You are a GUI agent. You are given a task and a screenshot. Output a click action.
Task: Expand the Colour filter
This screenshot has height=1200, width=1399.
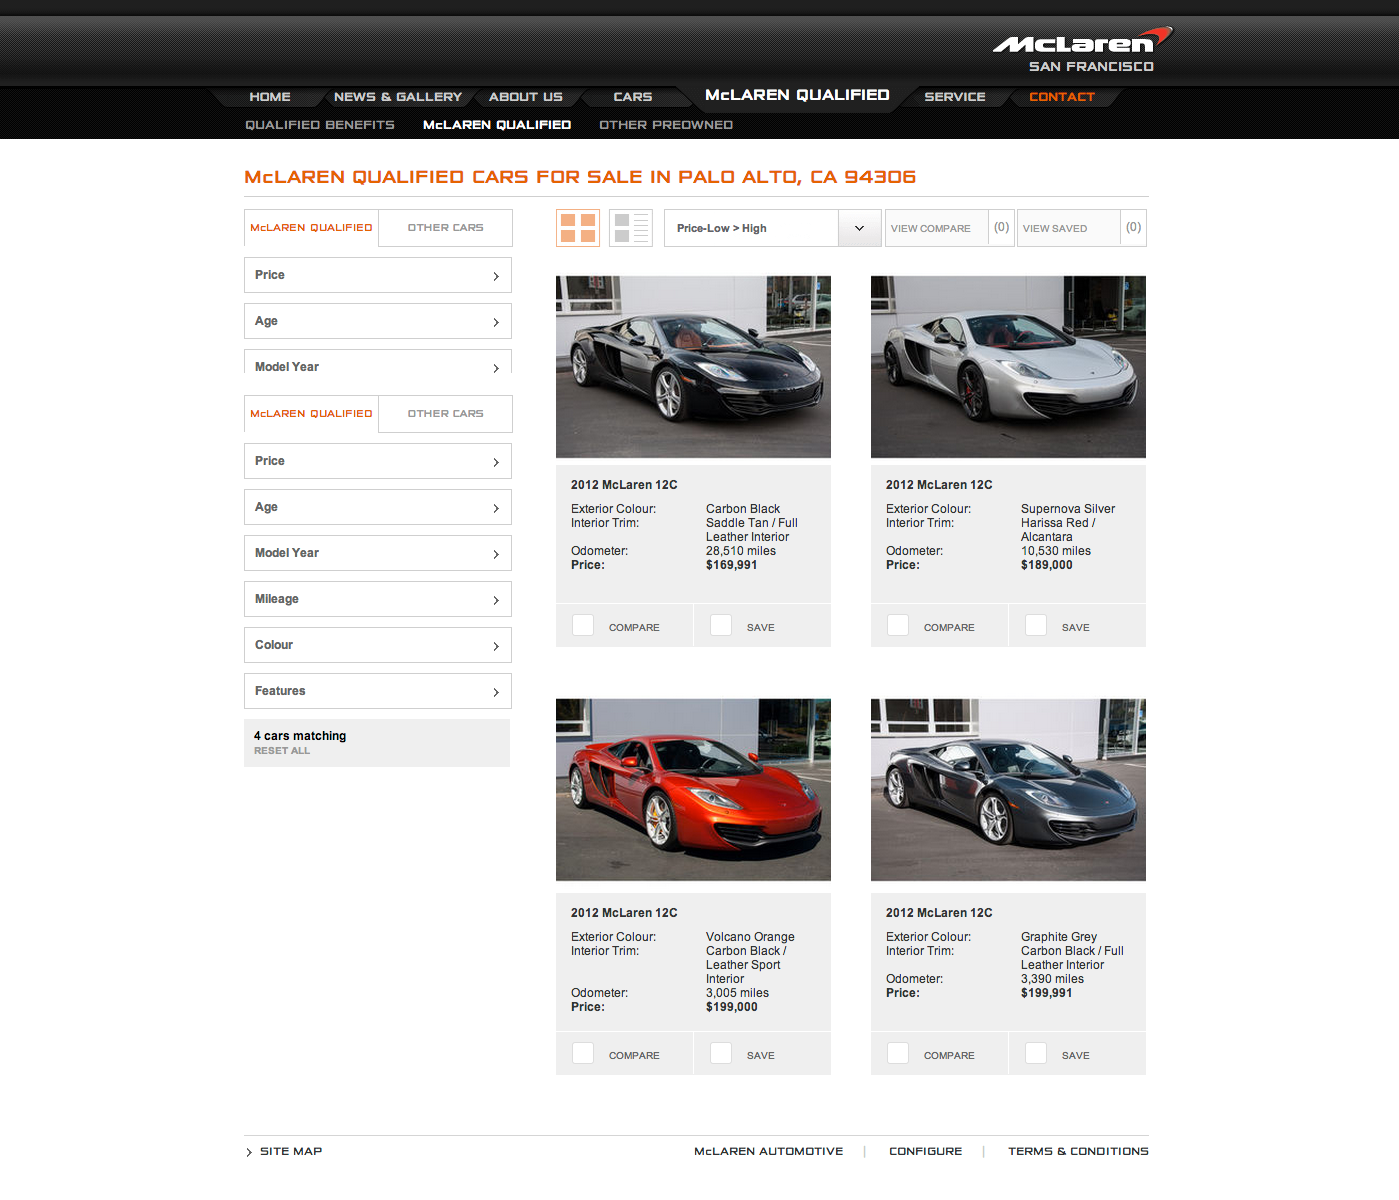[378, 645]
